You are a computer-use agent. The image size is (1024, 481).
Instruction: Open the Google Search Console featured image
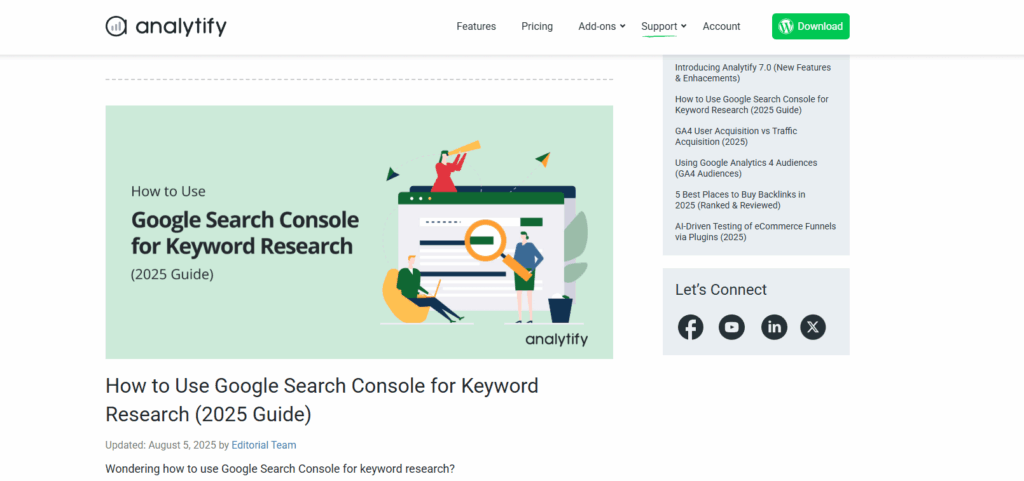359,232
